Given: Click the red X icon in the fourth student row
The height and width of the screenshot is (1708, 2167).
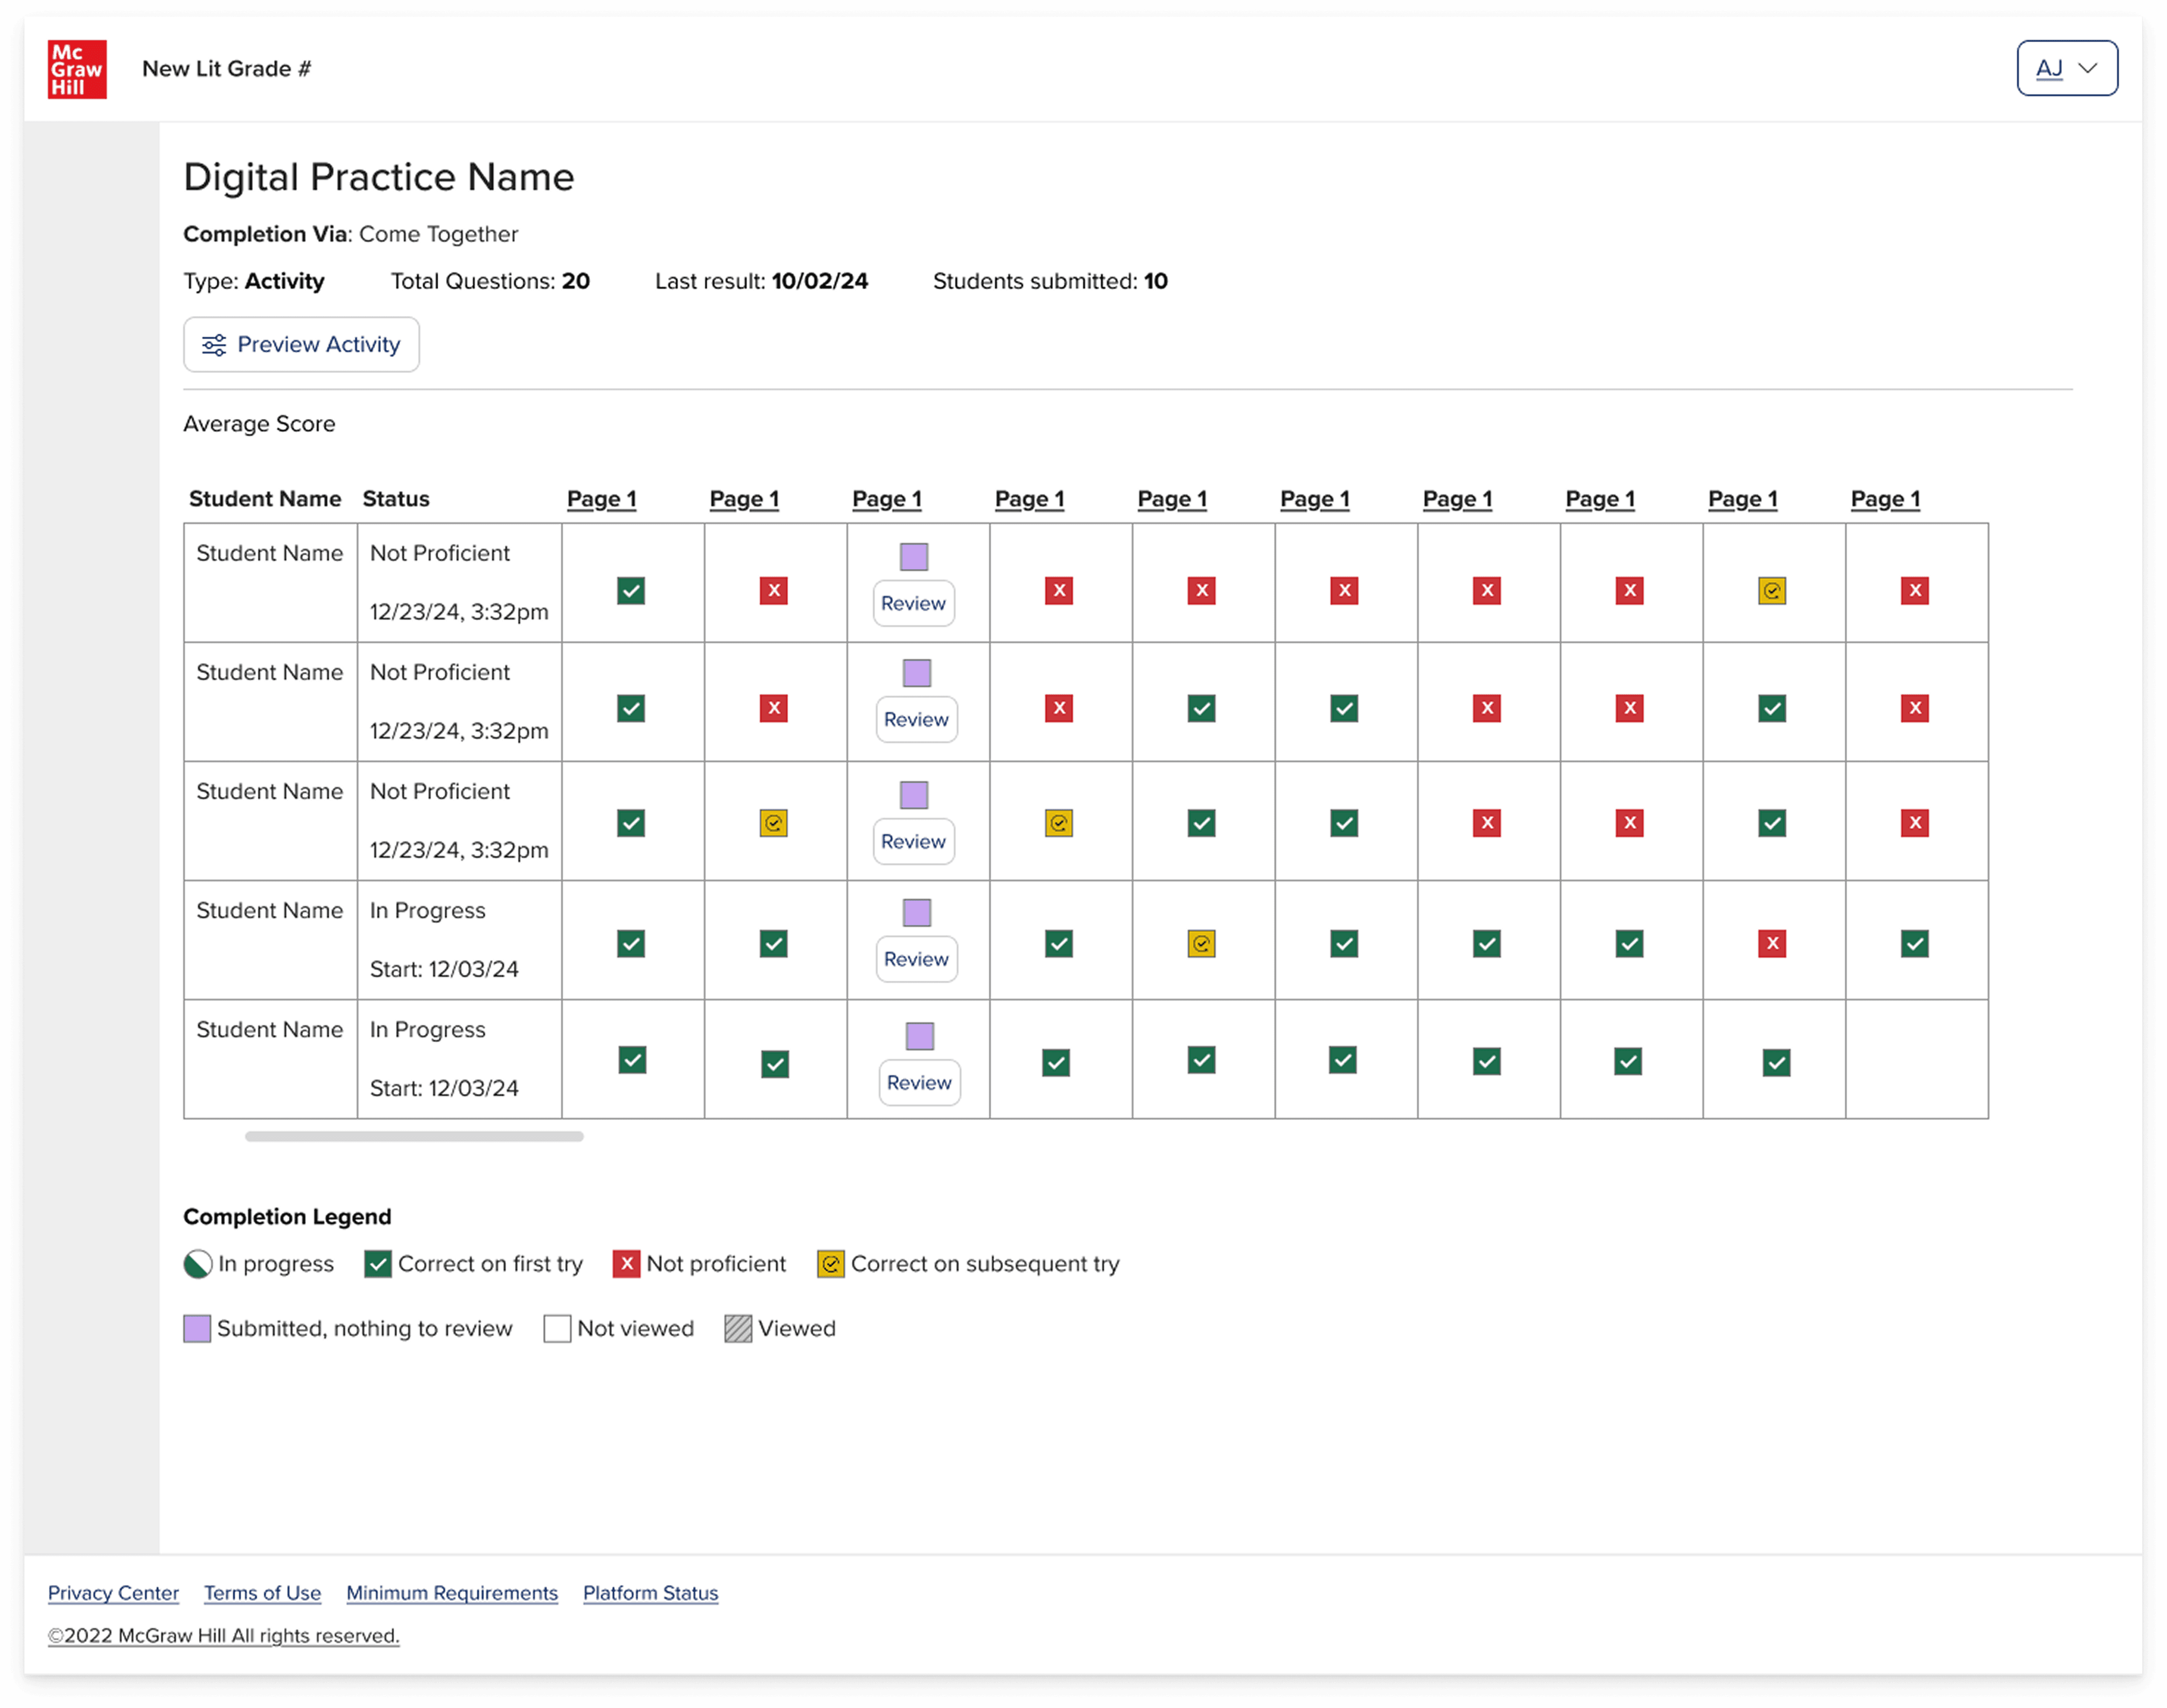Looking at the screenshot, I should click(x=1772, y=944).
